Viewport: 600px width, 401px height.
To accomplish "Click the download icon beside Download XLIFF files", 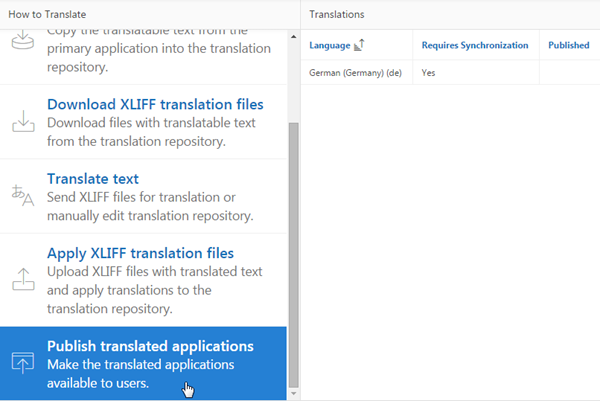I will coord(23,122).
